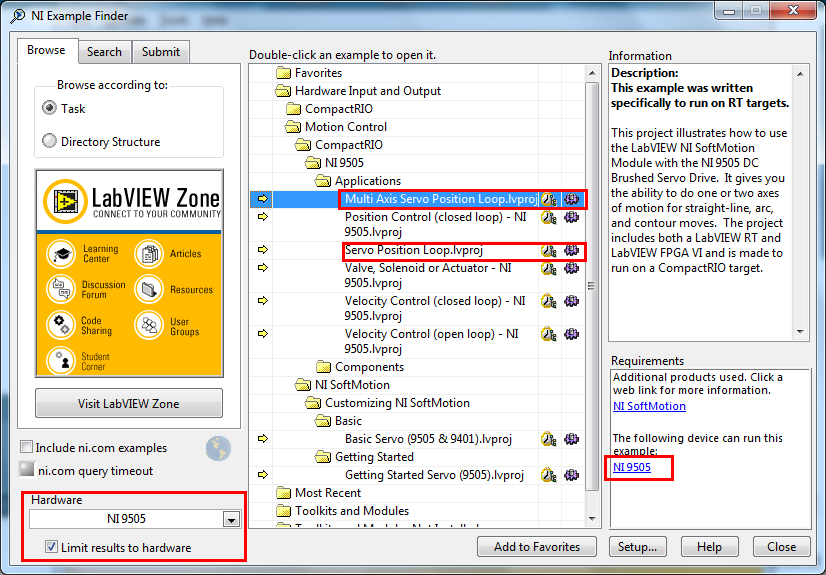The width and height of the screenshot is (826, 575).
Task: Open the Resources icon
Action: pyautogui.click(x=149, y=289)
